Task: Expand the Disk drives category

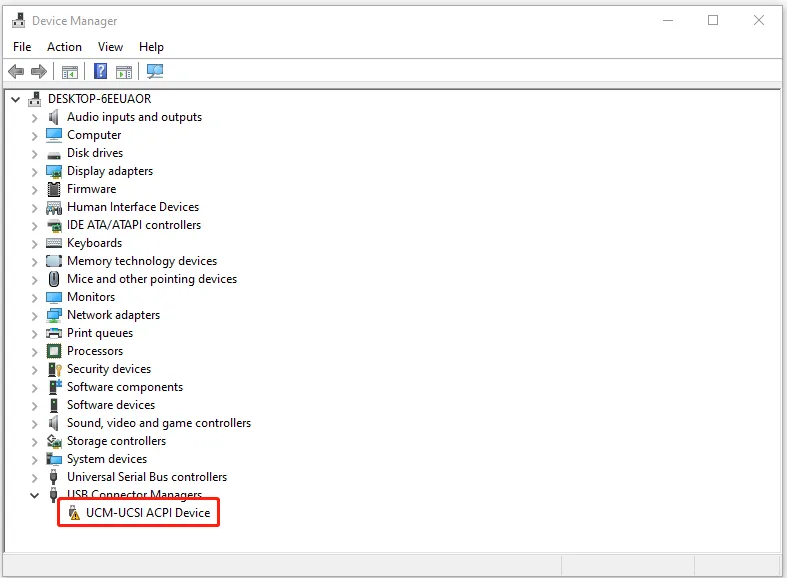Action: 34,154
